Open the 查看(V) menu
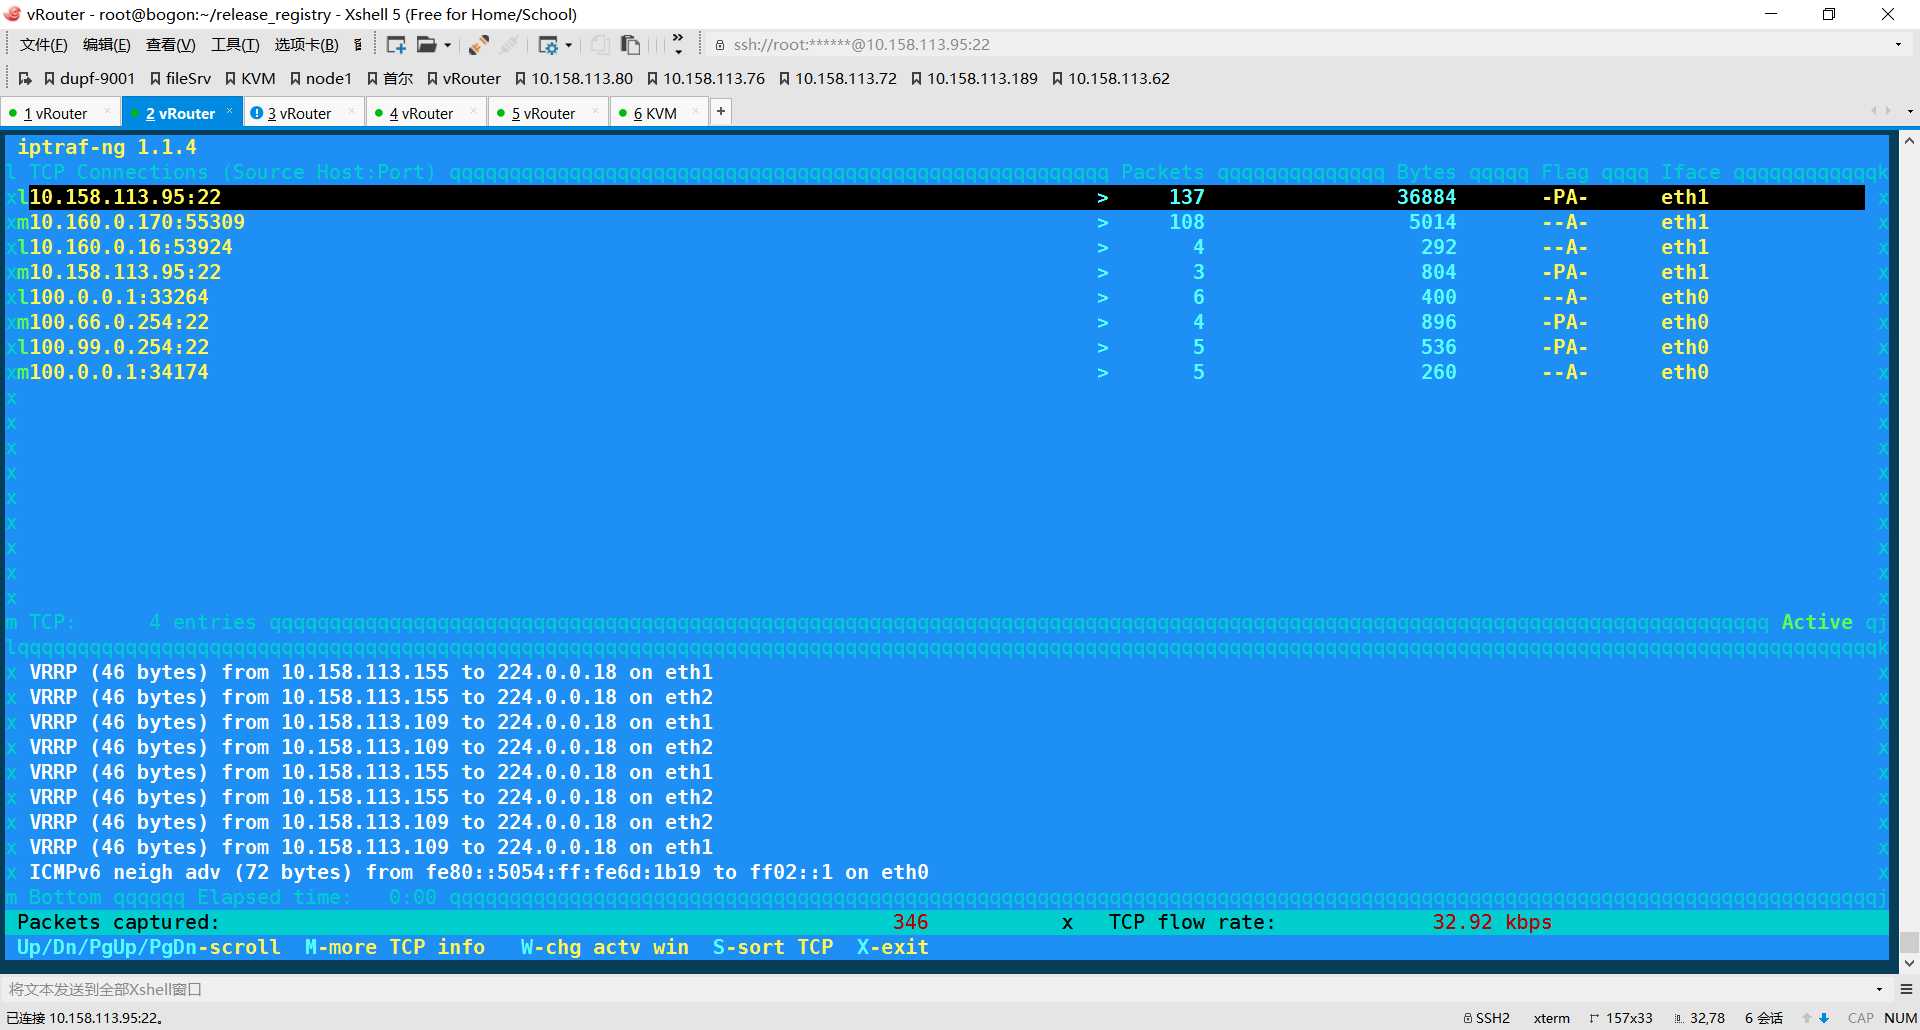This screenshot has width=1920, height=1030. click(x=170, y=45)
